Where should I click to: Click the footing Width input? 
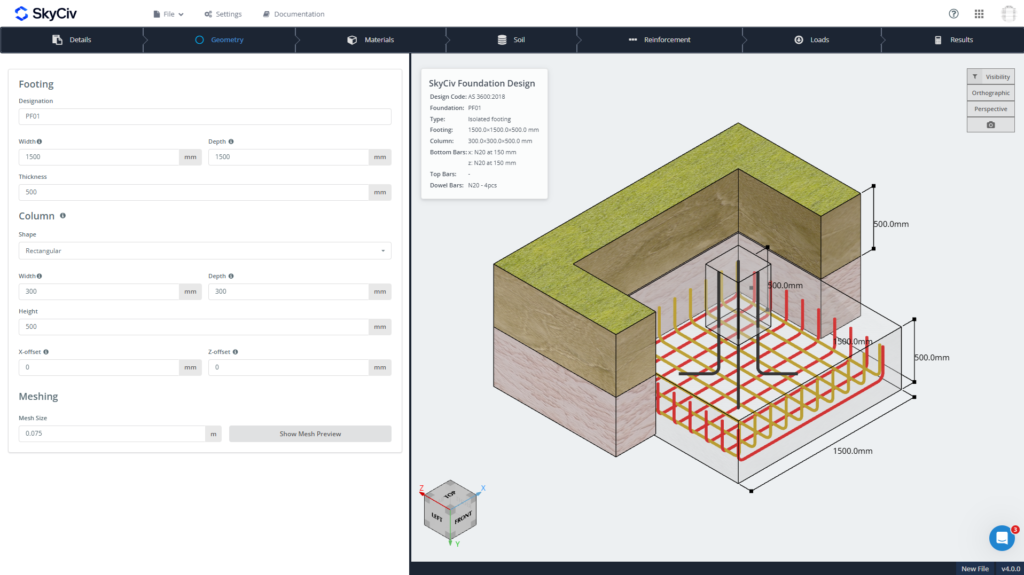pyautogui.click(x=99, y=157)
